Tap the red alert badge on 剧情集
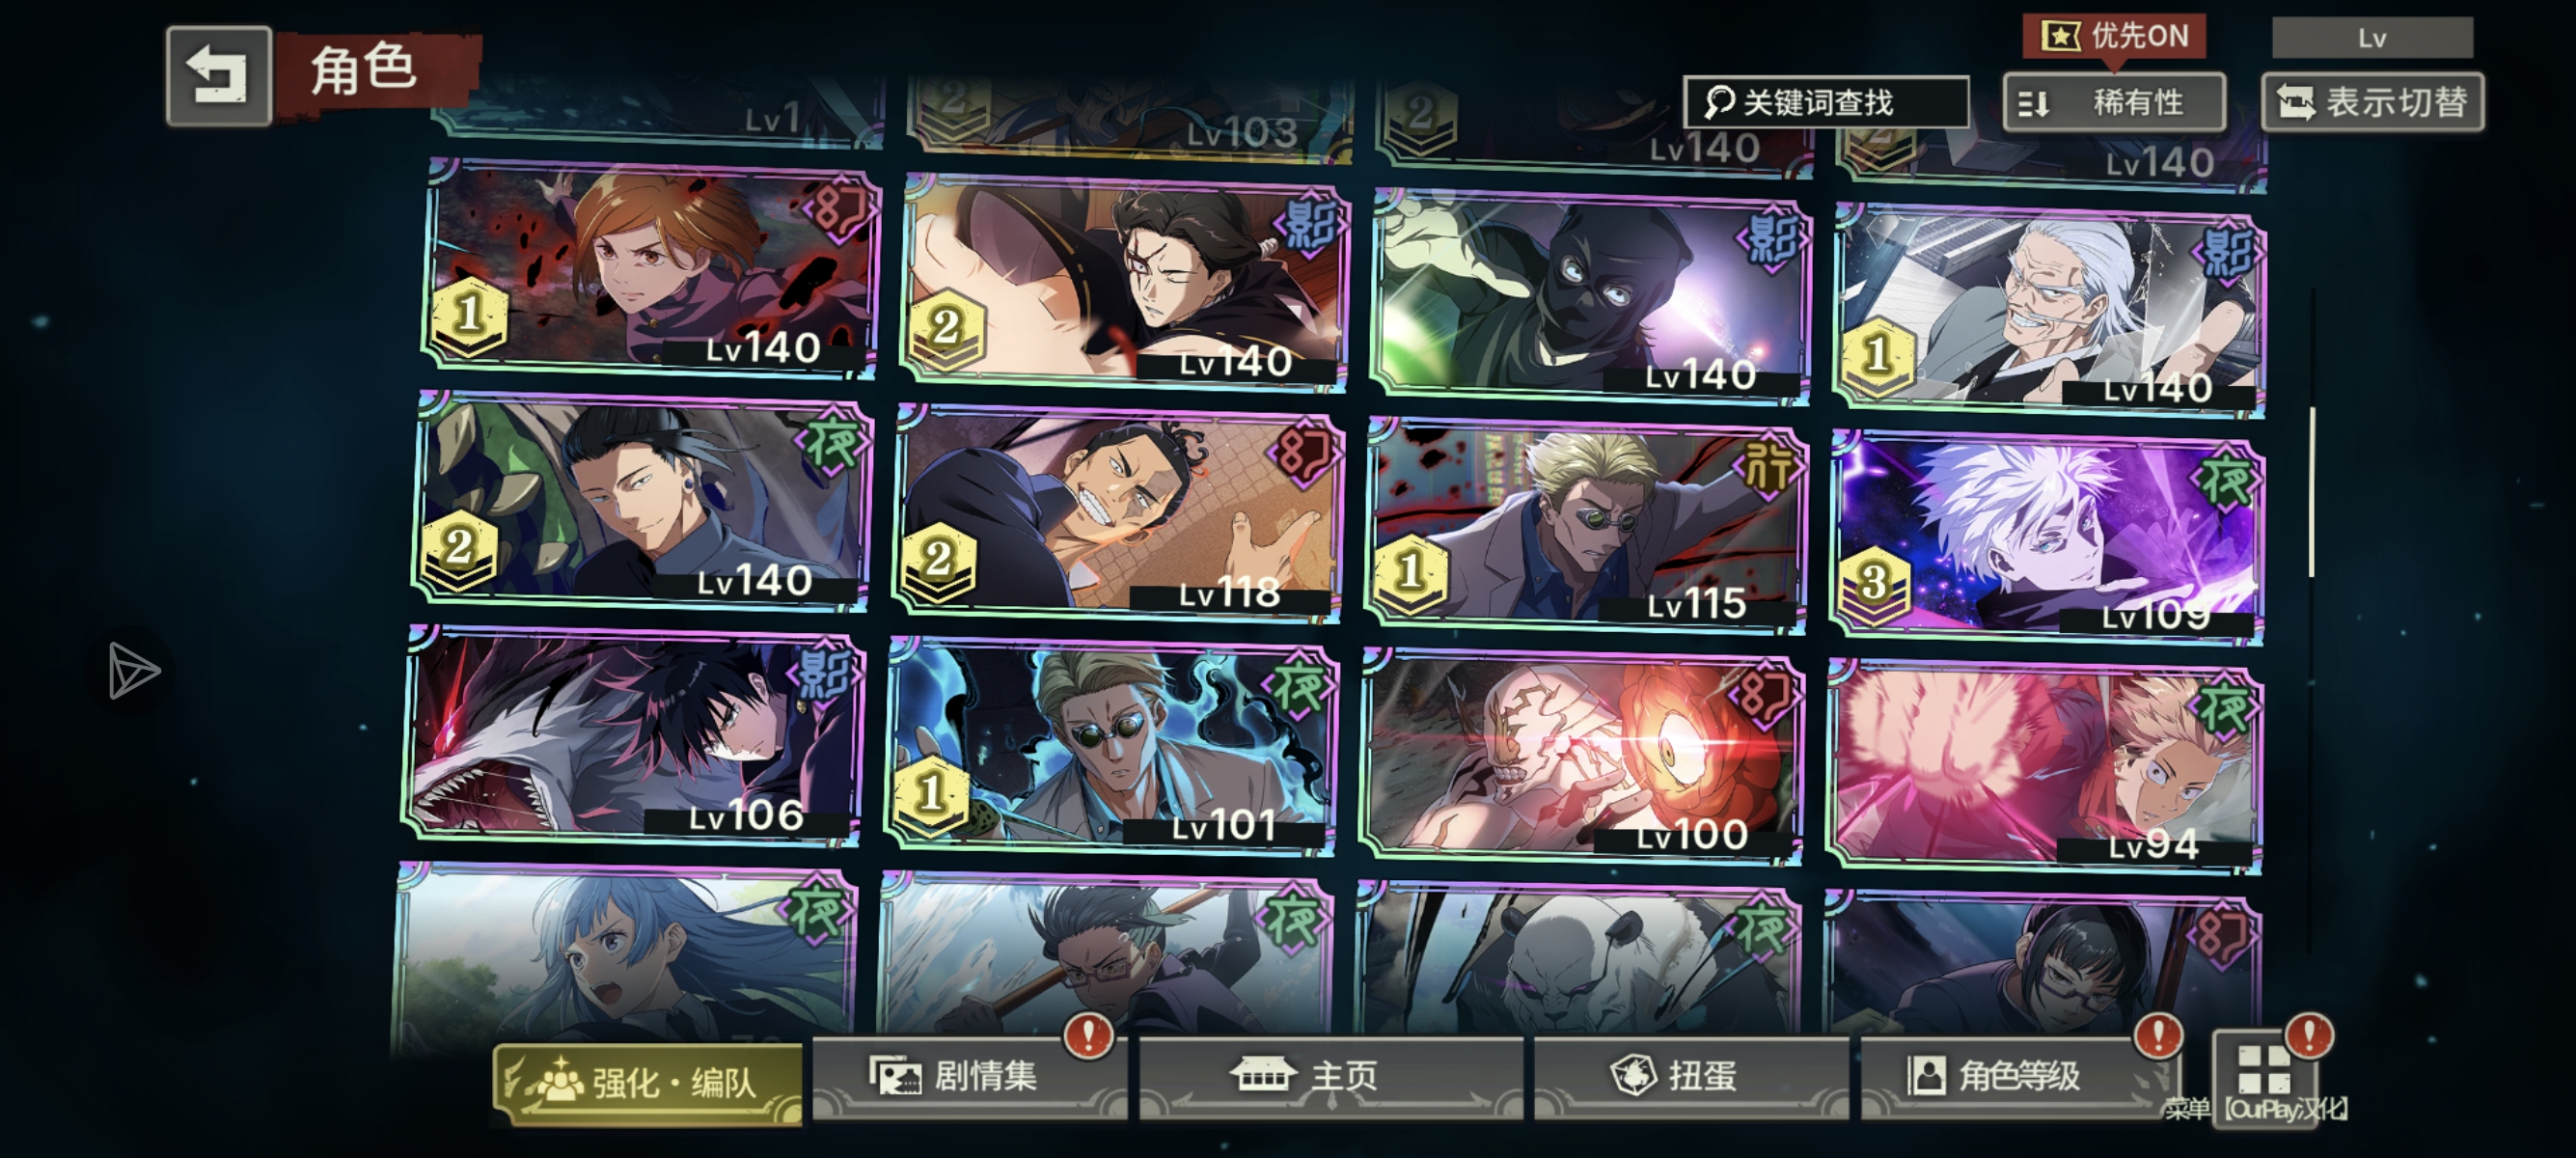 tap(1089, 1035)
